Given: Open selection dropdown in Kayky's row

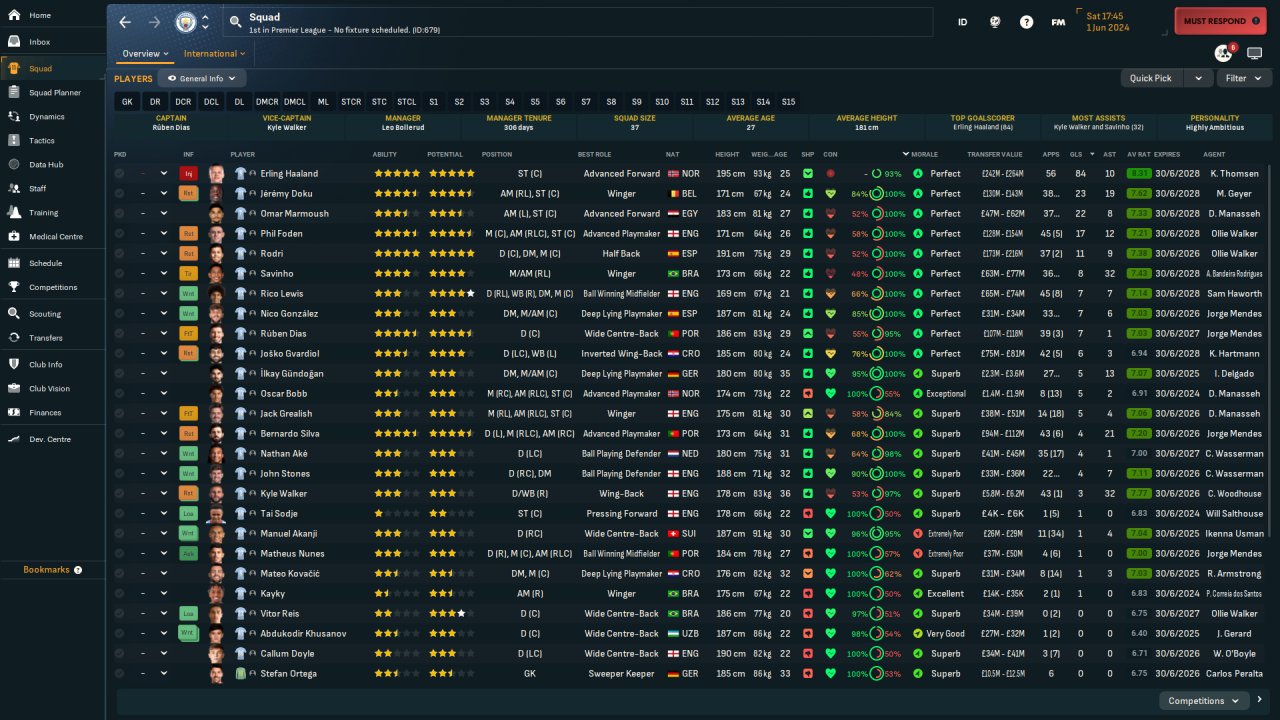Looking at the screenshot, I should tap(164, 593).
